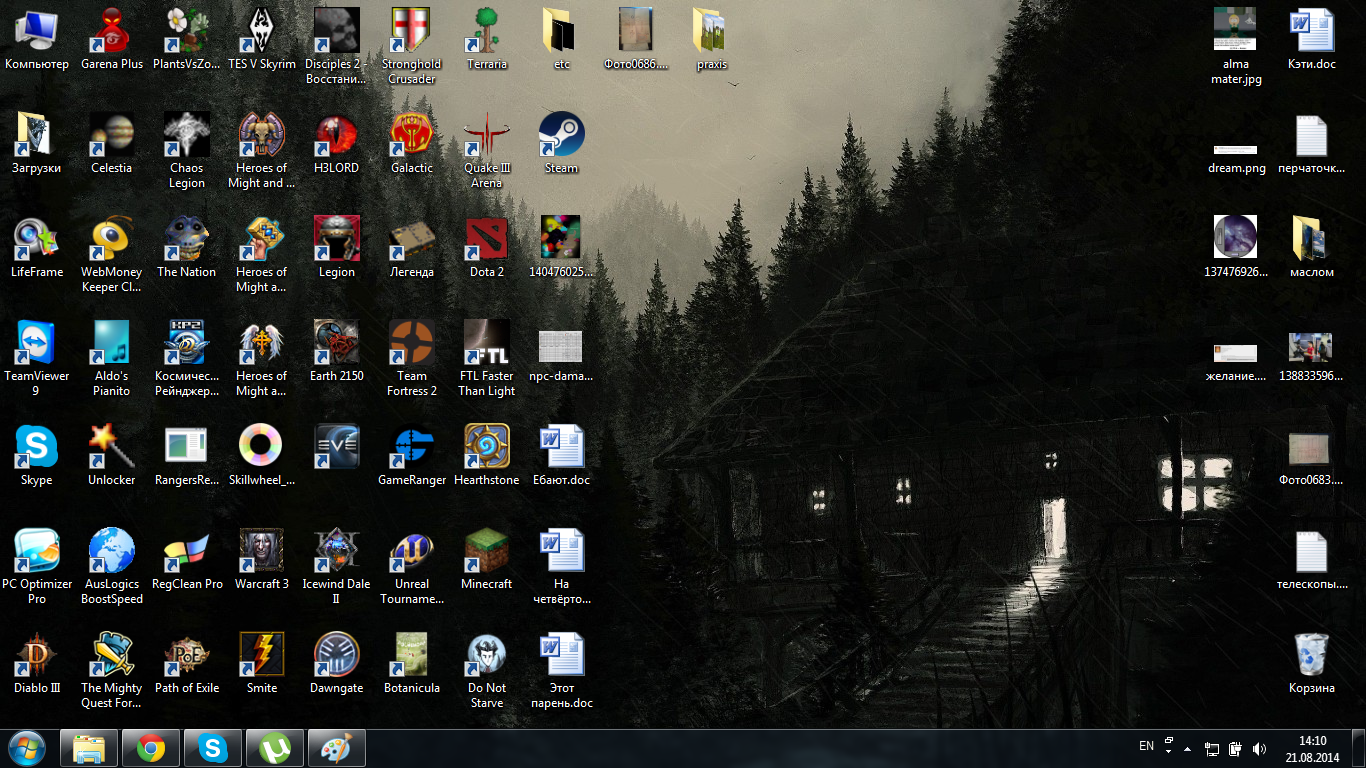Open Paint from the taskbar

pyautogui.click(x=336, y=748)
